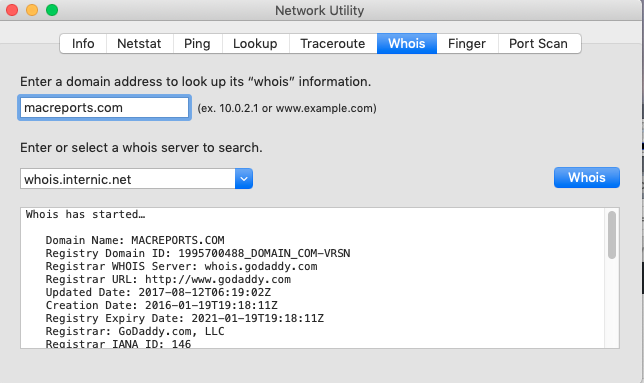Click the "Registrar IANA ID: 146" line
This screenshot has height=383, width=644.
(x=118, y=344)
